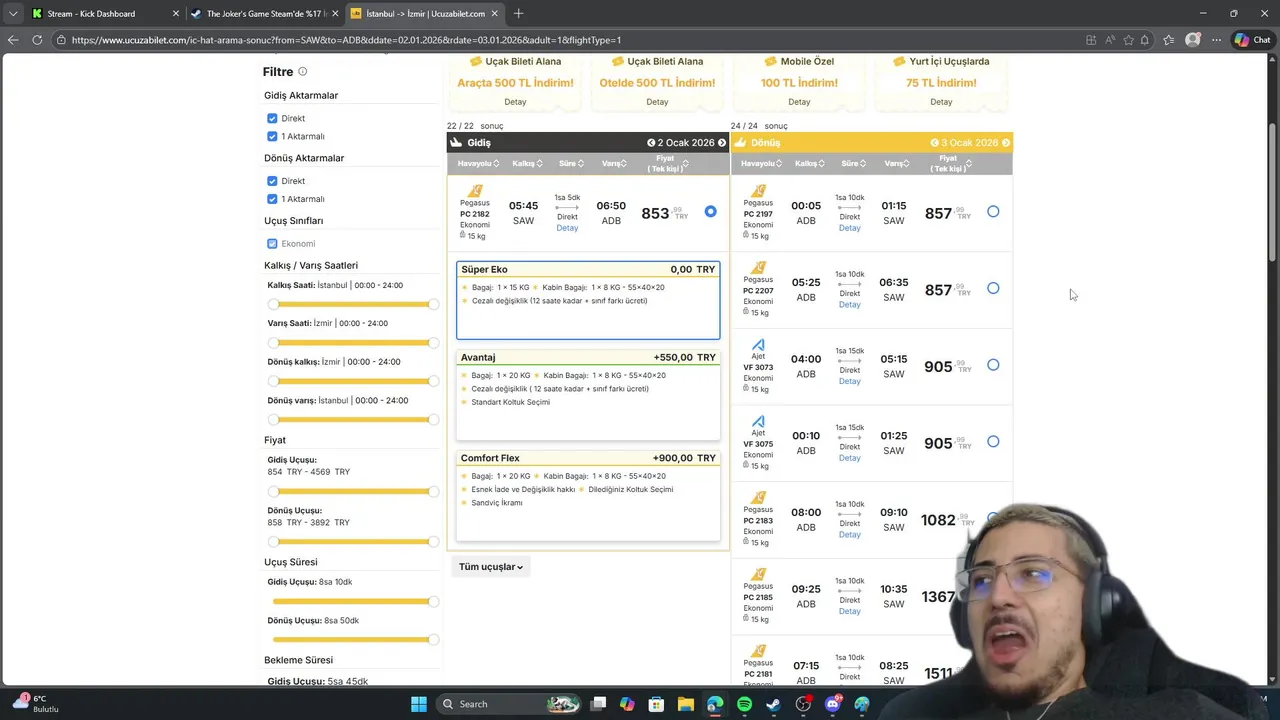The image size is (1280, 720).
Task: Reload the current page
Action: coord(37,40)
